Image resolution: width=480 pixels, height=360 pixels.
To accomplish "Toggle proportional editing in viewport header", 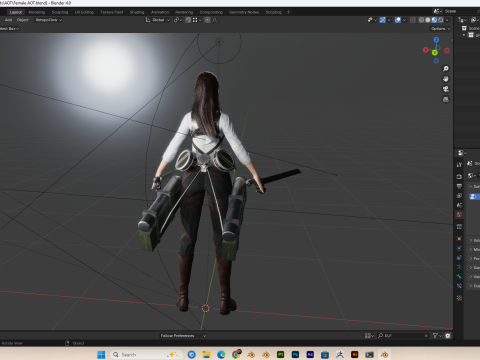I will pos(207,20).
